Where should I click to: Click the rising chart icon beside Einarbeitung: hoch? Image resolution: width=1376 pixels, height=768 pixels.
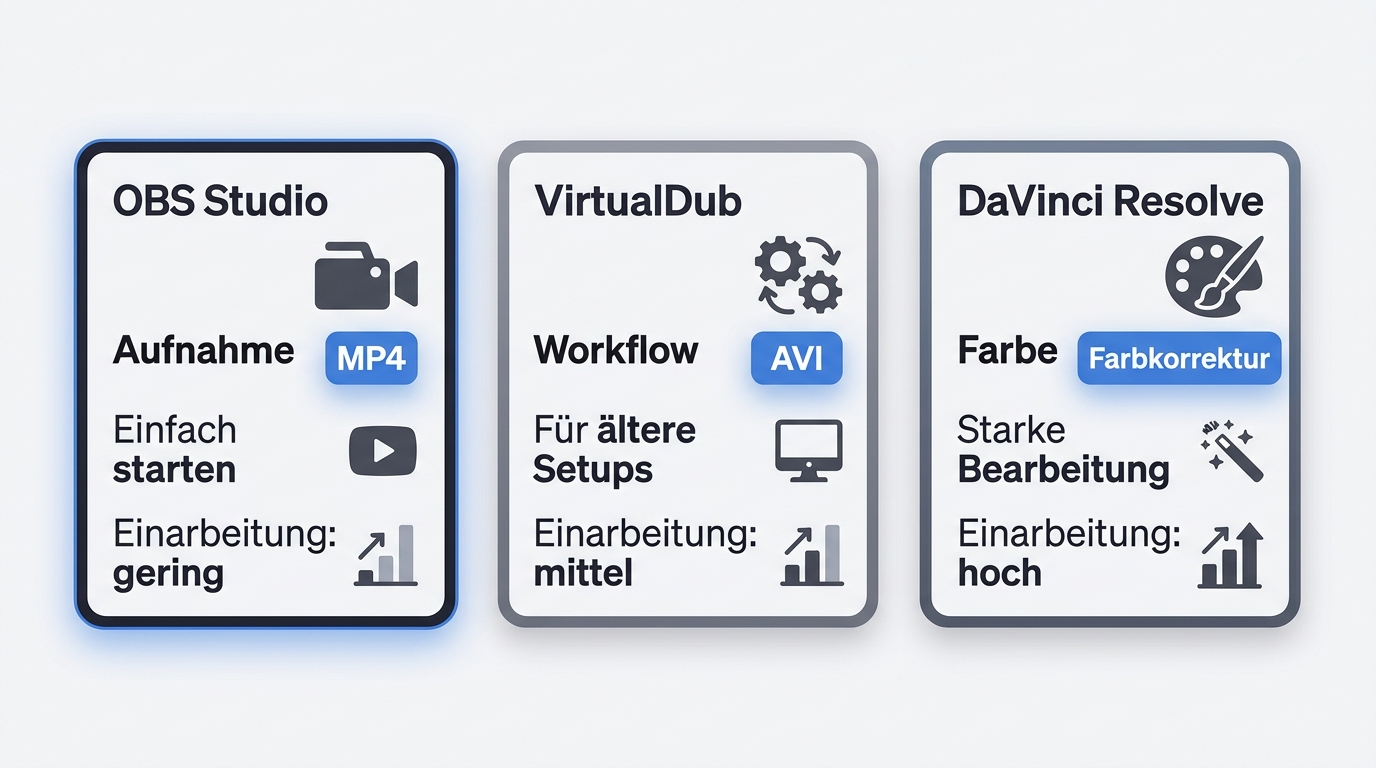pyautogui.click(x=1231, y=556)
